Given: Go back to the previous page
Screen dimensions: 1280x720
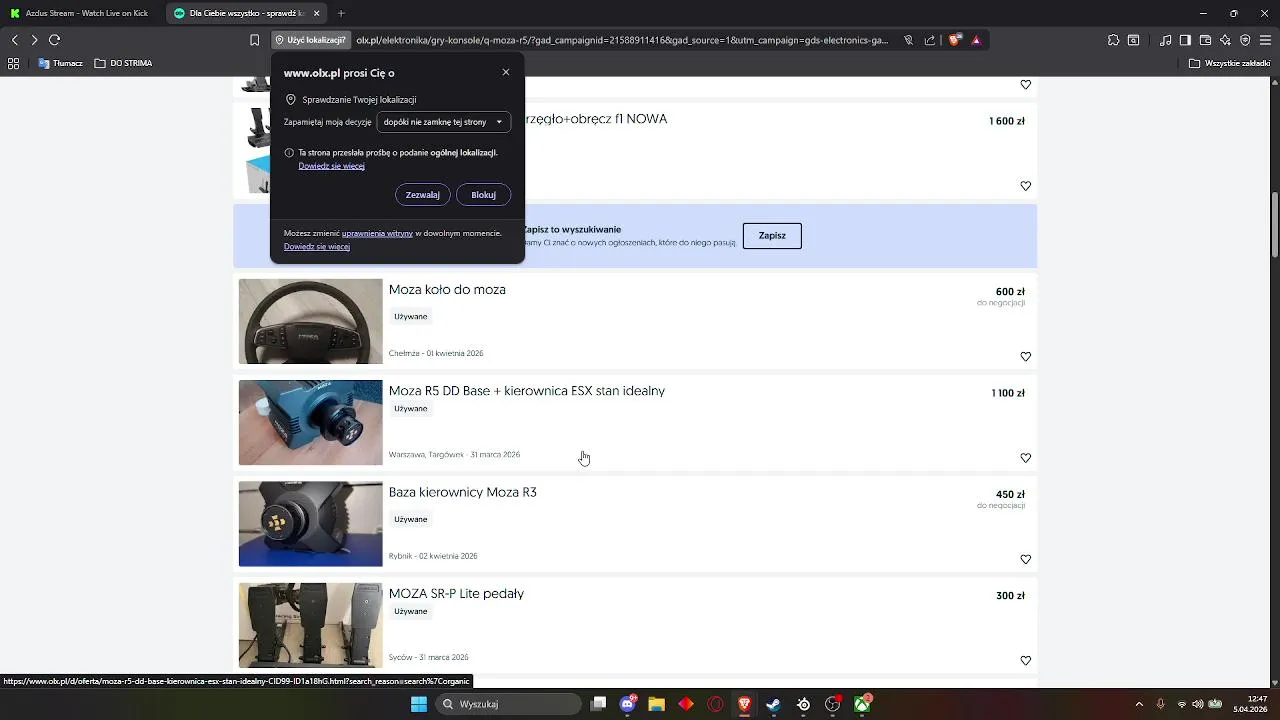Looking at the screenshot, I should [14, 40].
